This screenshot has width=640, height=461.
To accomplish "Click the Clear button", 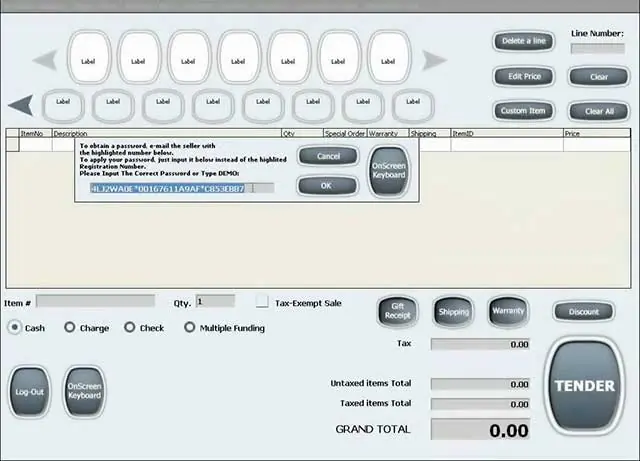I will pos(598,77).
